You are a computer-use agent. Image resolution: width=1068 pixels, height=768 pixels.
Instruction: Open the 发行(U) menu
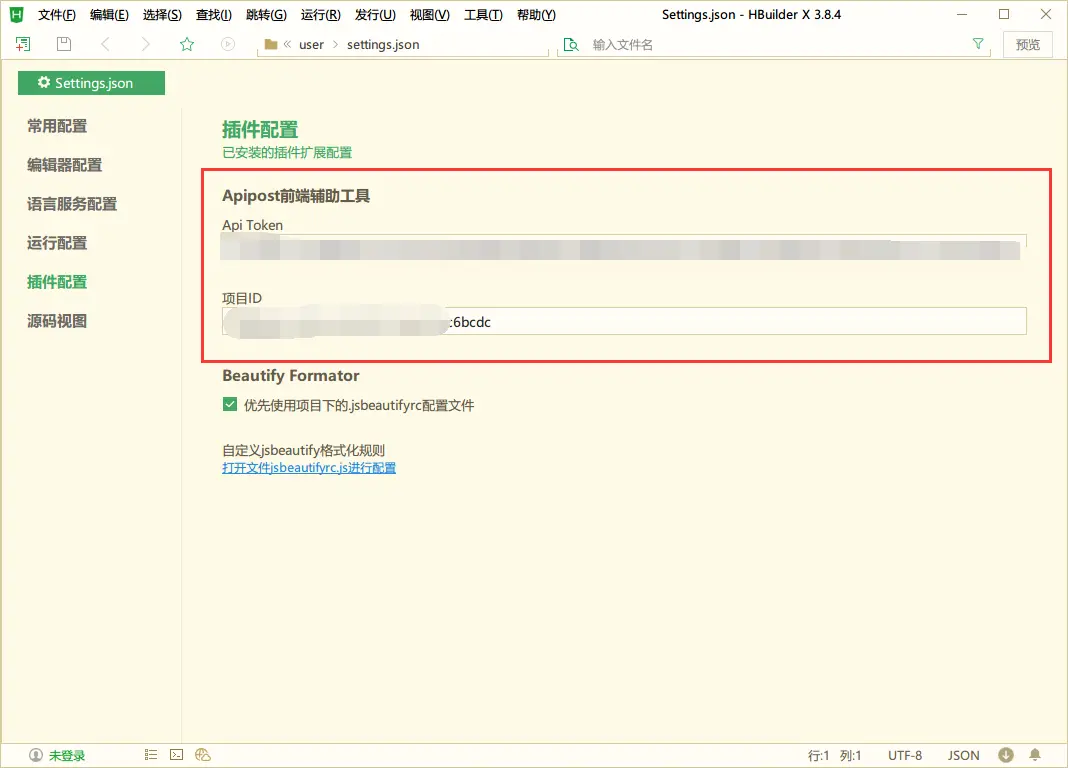coord(375,15)
